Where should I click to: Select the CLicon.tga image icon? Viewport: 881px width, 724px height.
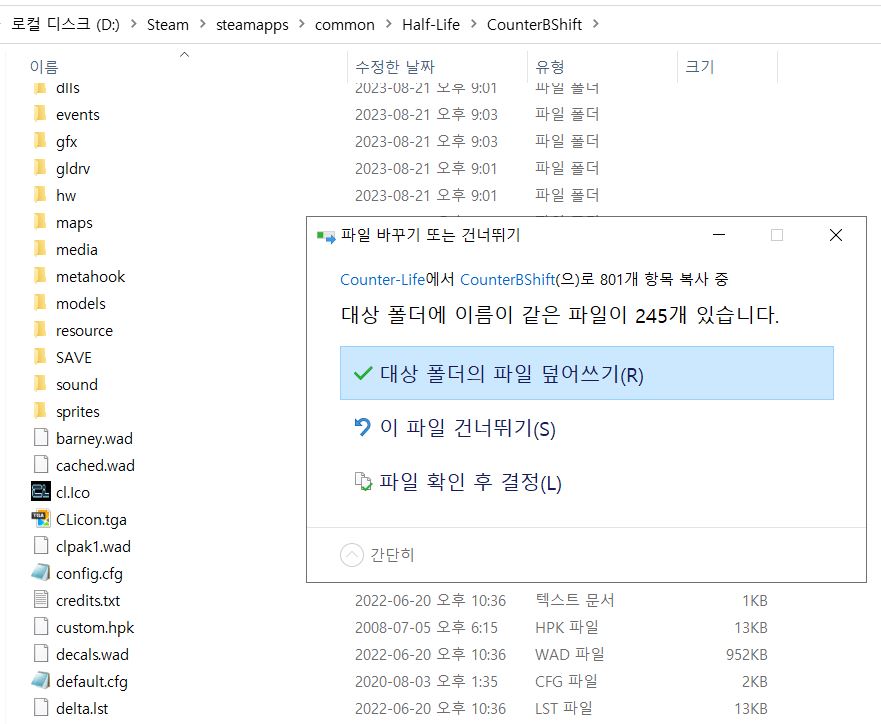(x=40, y=518)
